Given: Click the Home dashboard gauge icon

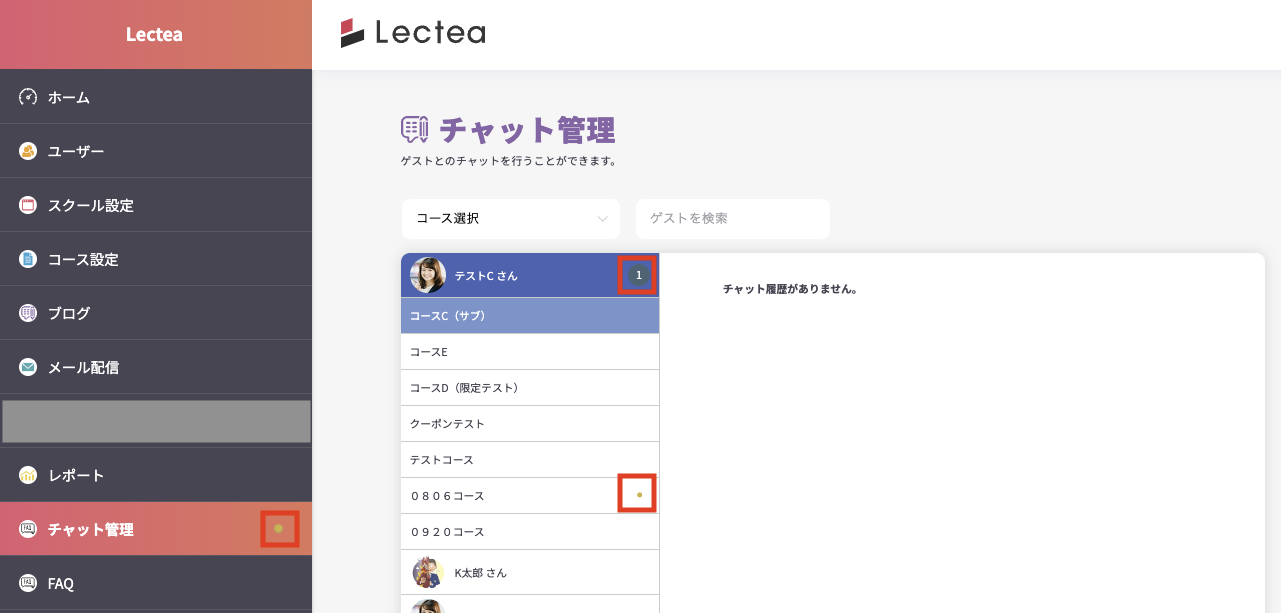Looking at the screenshot, I should coord(28,97).
